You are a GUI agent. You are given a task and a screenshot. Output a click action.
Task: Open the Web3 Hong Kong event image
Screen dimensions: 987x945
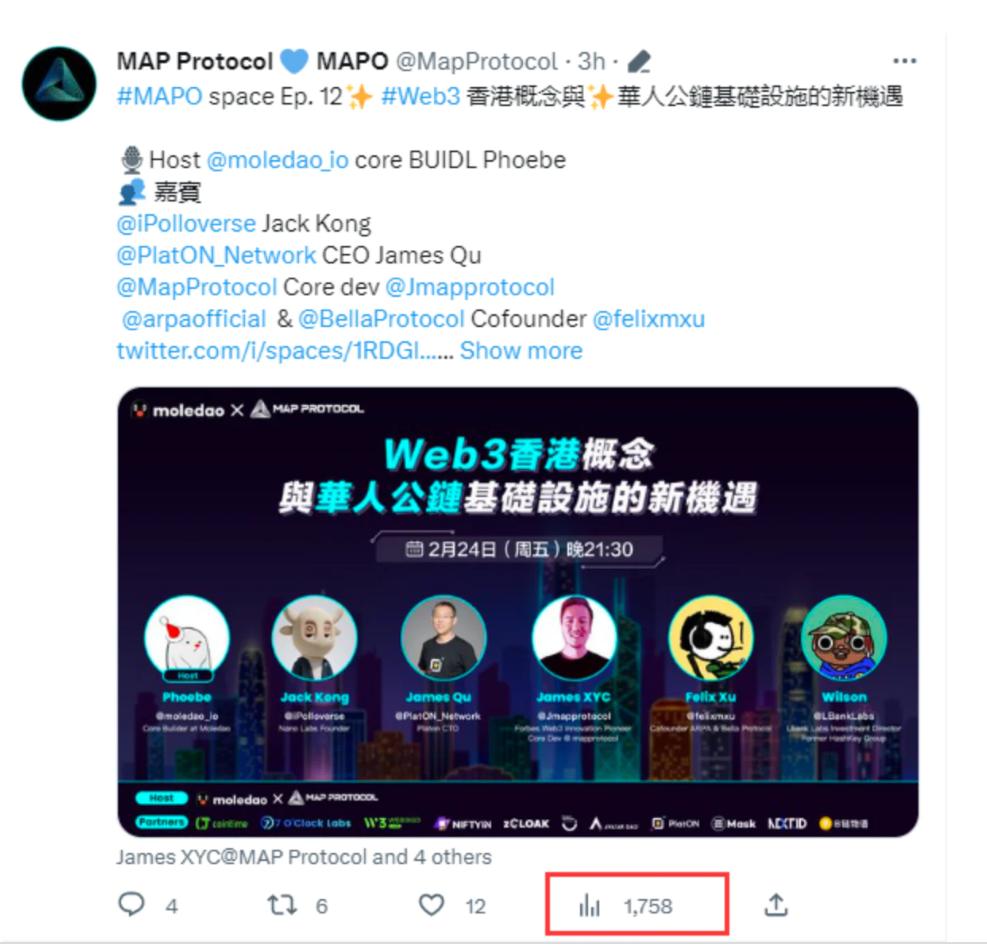(518, 612)
